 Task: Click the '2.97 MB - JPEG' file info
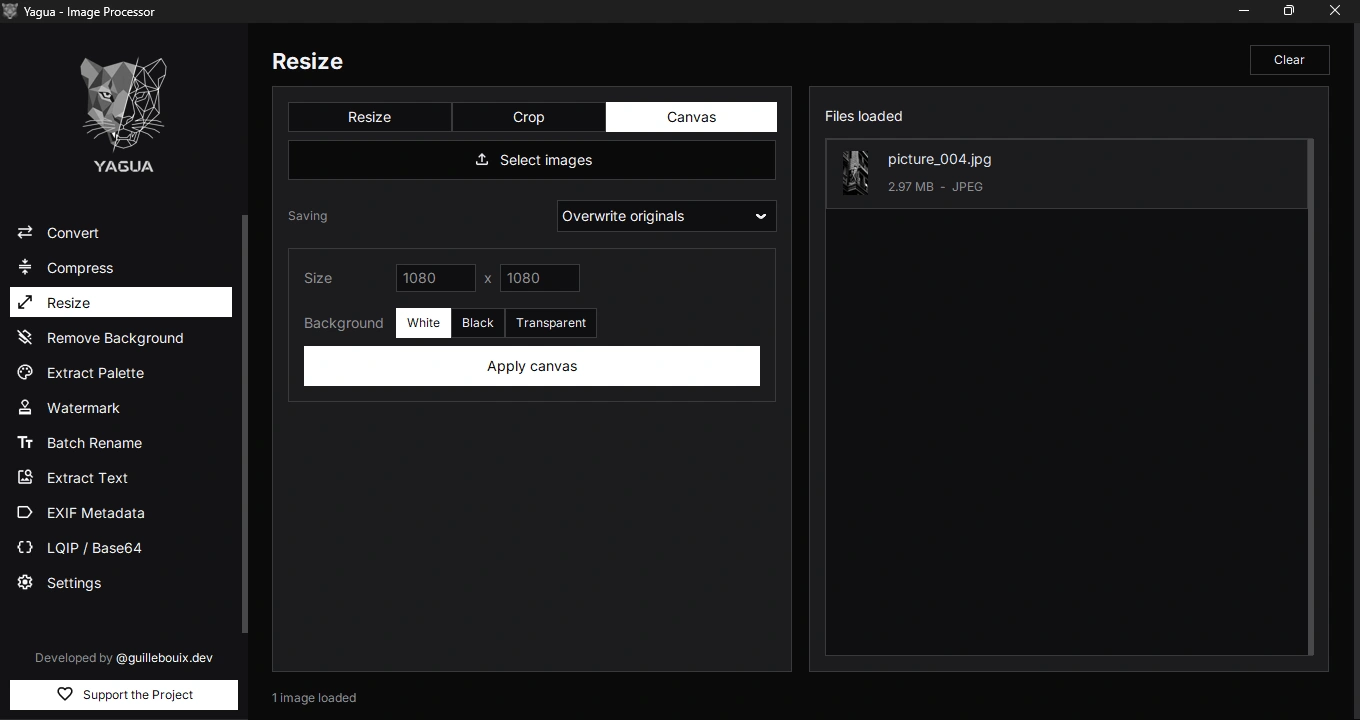935,187
